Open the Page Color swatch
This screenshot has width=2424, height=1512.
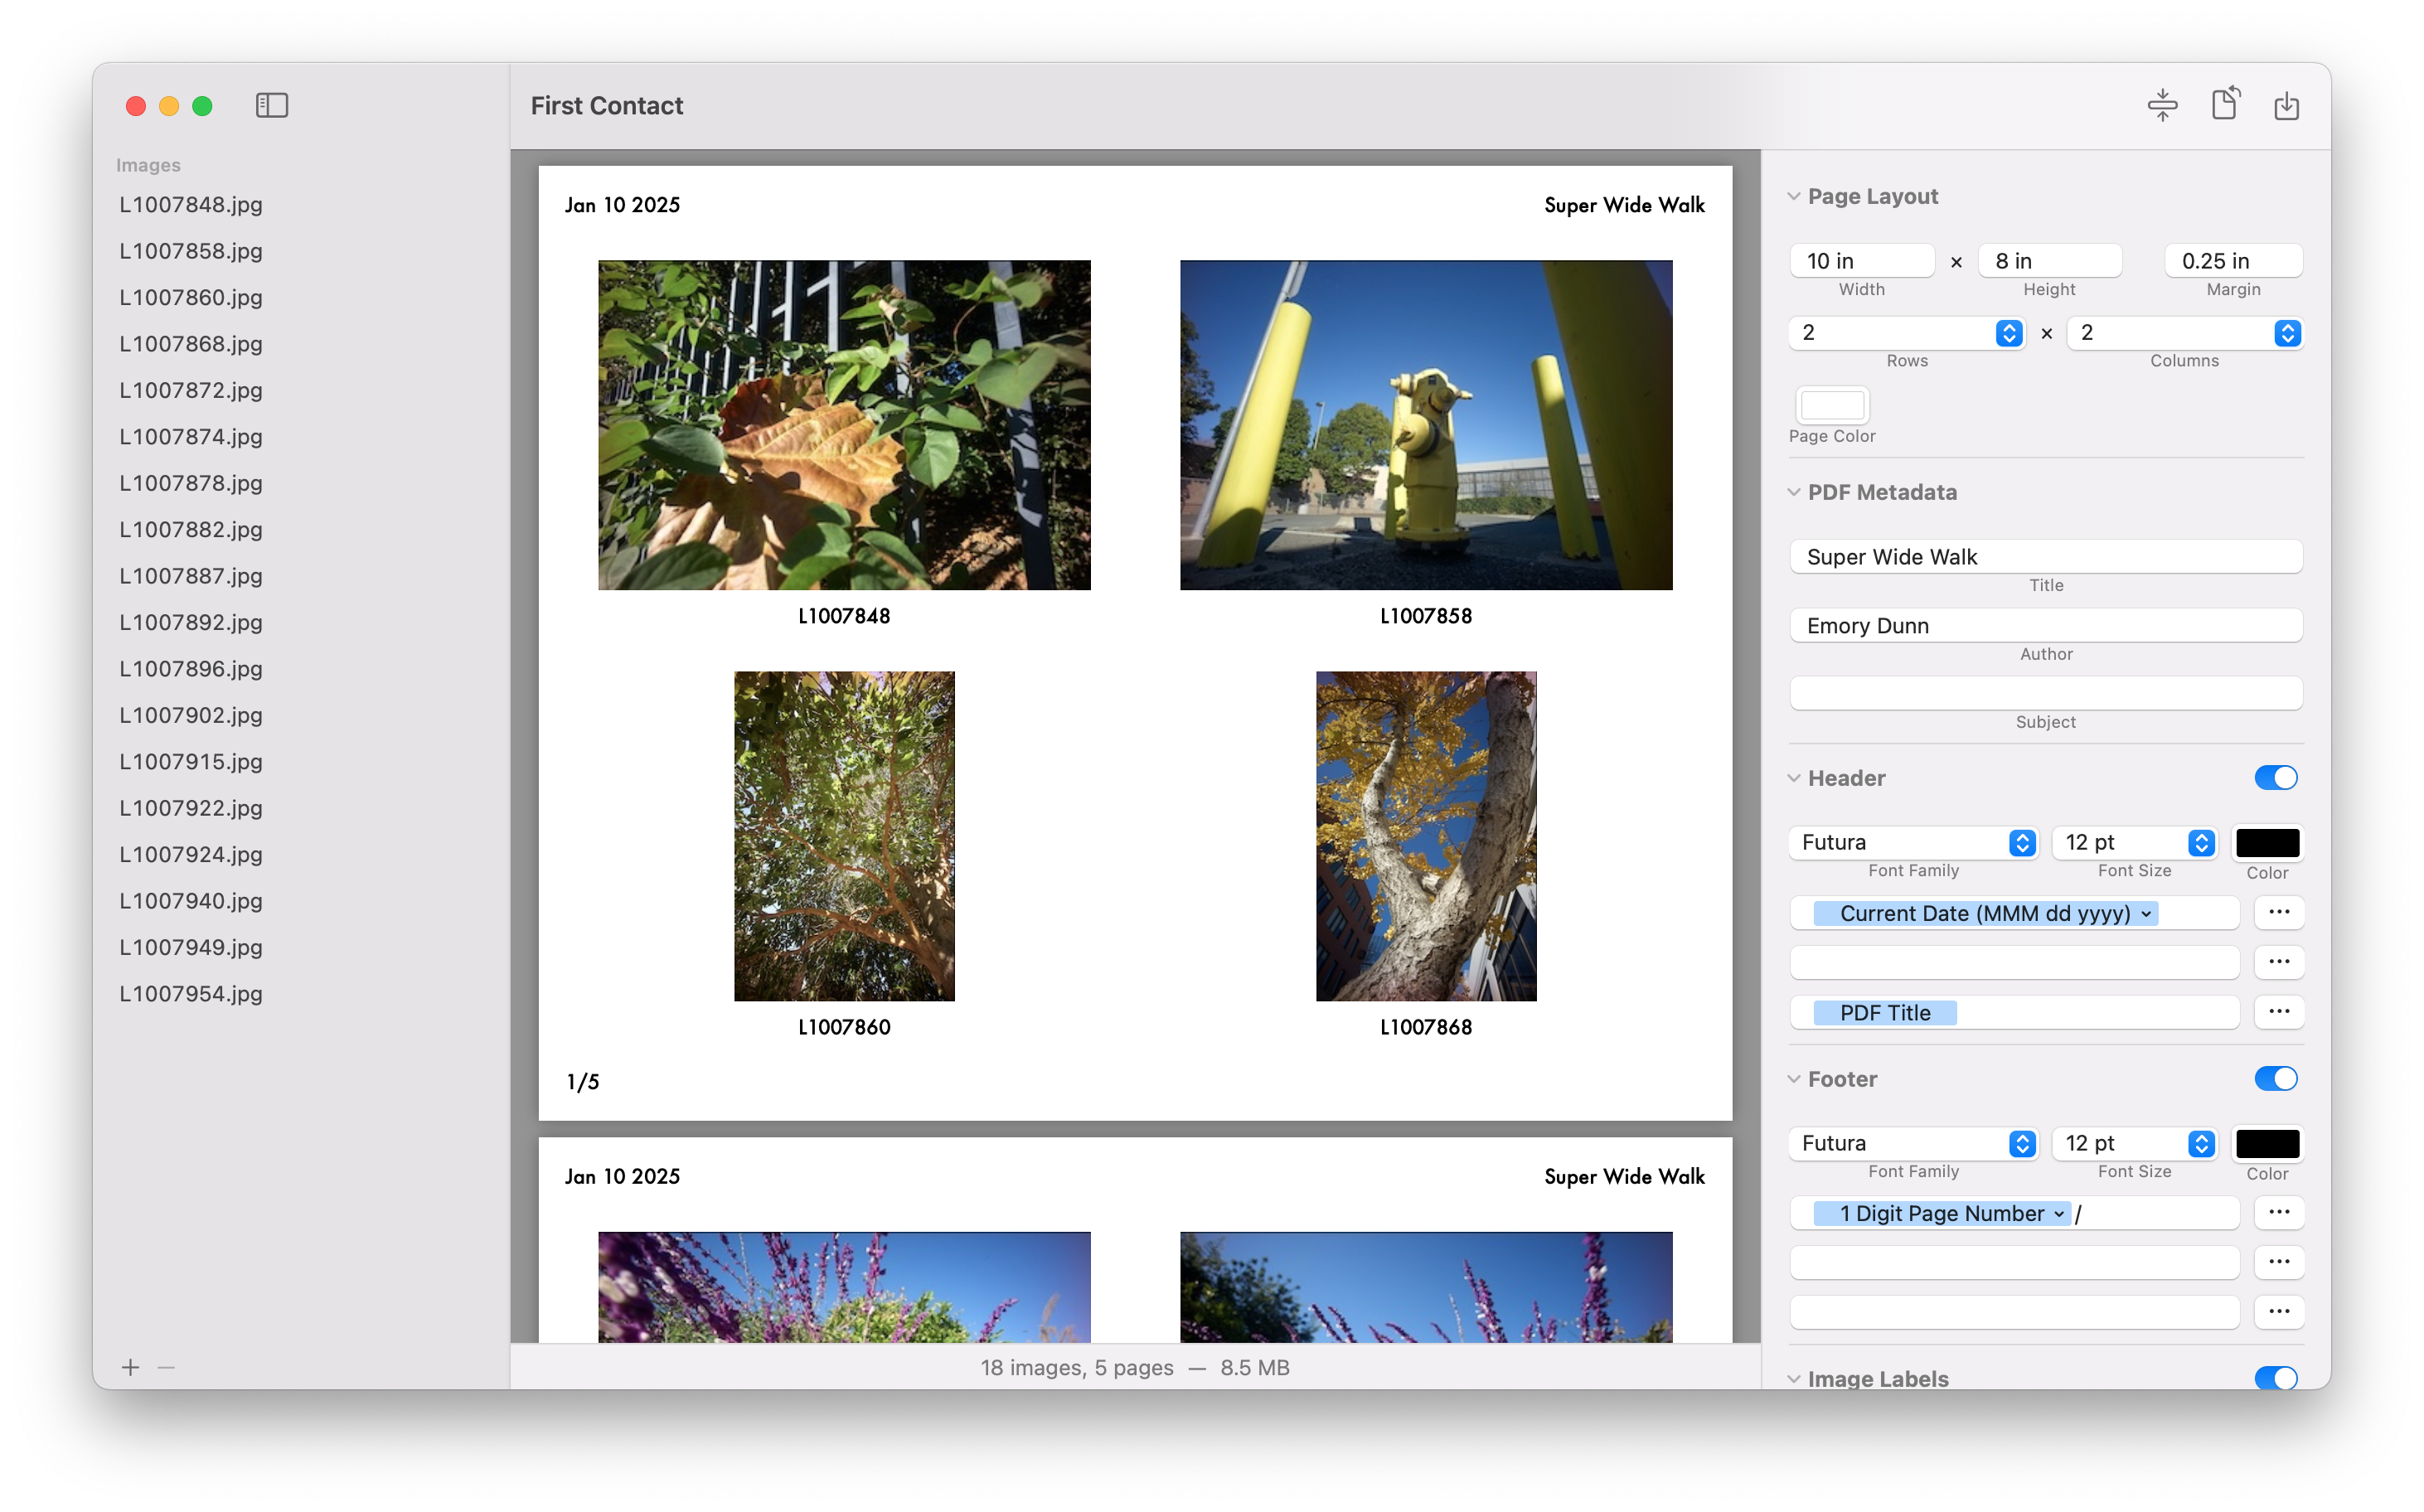point(1832,405)
